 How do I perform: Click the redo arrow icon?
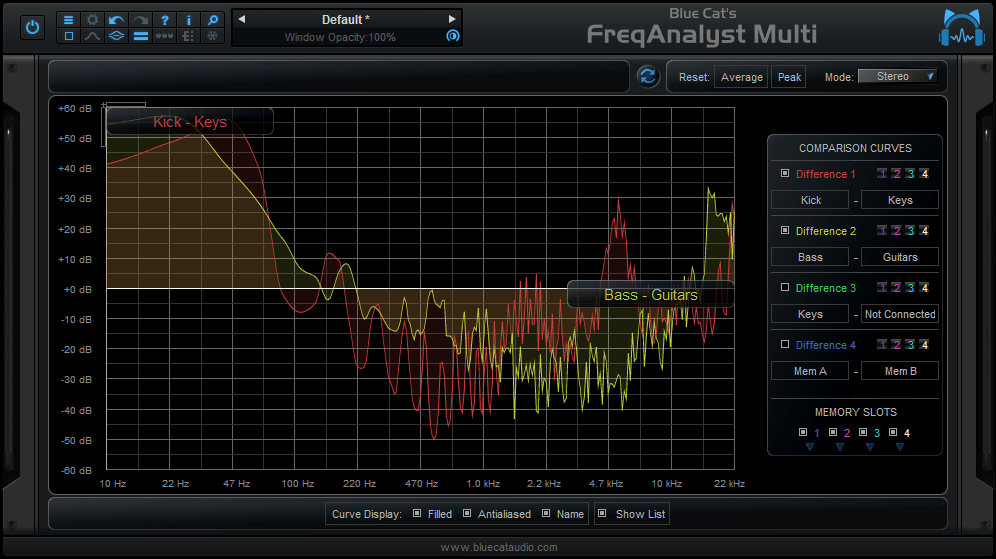(140, 20)
